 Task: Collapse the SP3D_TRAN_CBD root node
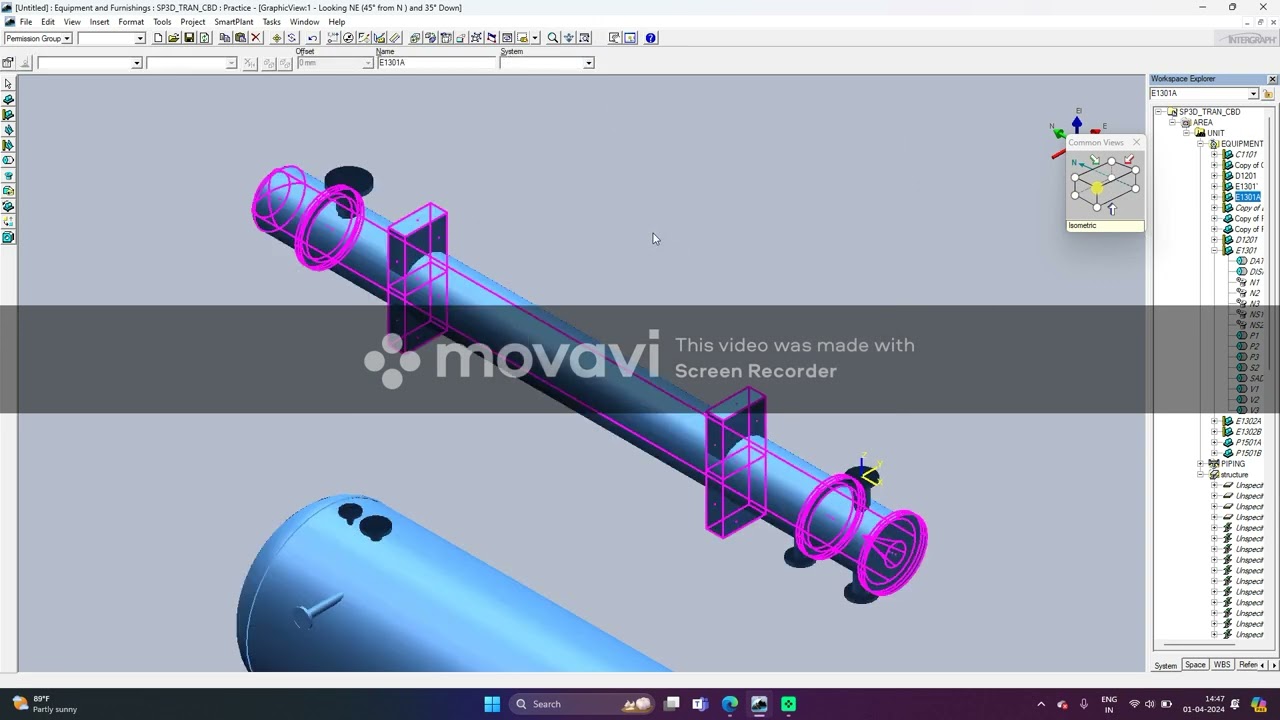click(x=1158, y=112)
